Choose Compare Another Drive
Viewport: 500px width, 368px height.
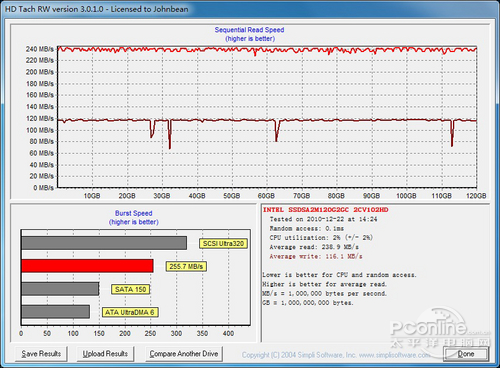point(184,354)
